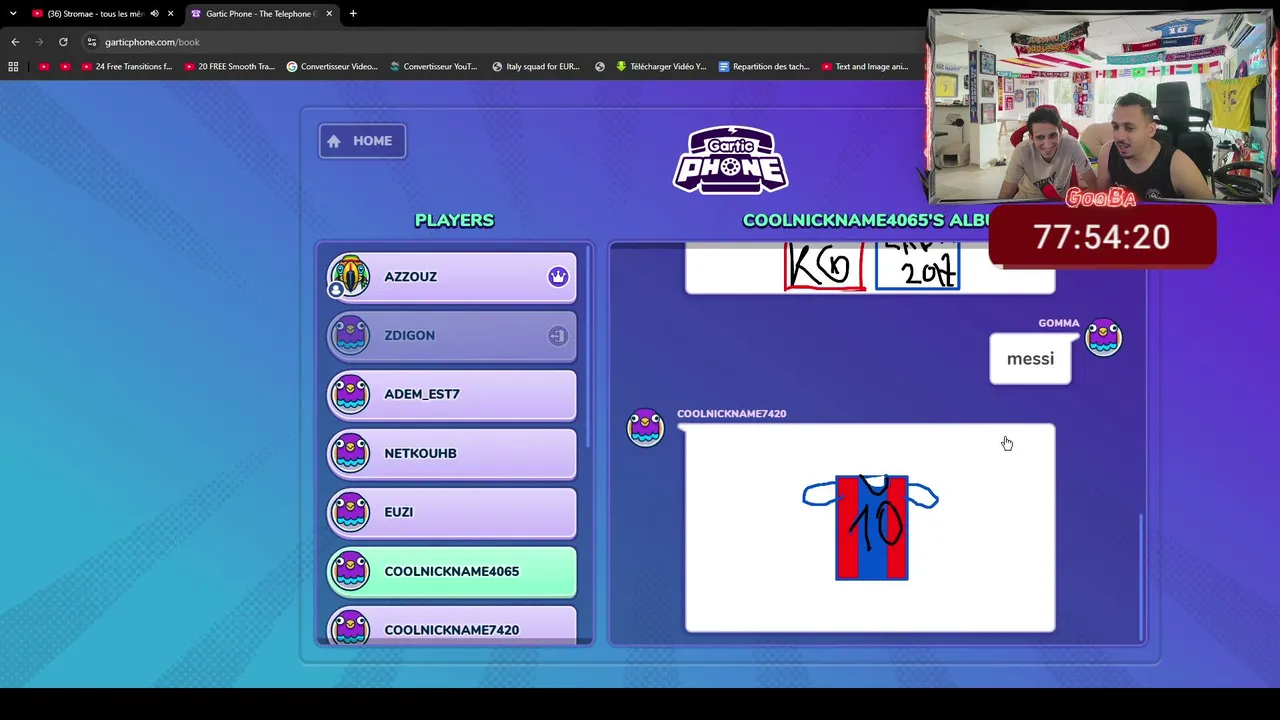
Task: Click AZZOUZ's beetle avatar
Action: pos(350,276)
